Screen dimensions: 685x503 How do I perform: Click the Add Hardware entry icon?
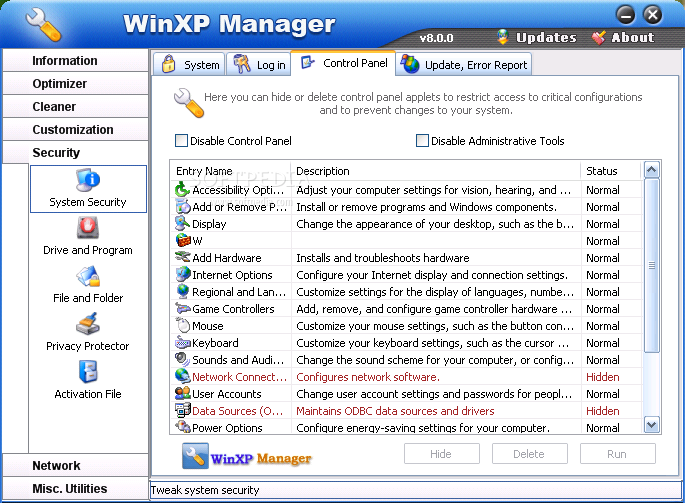click(x=183, y=257)
